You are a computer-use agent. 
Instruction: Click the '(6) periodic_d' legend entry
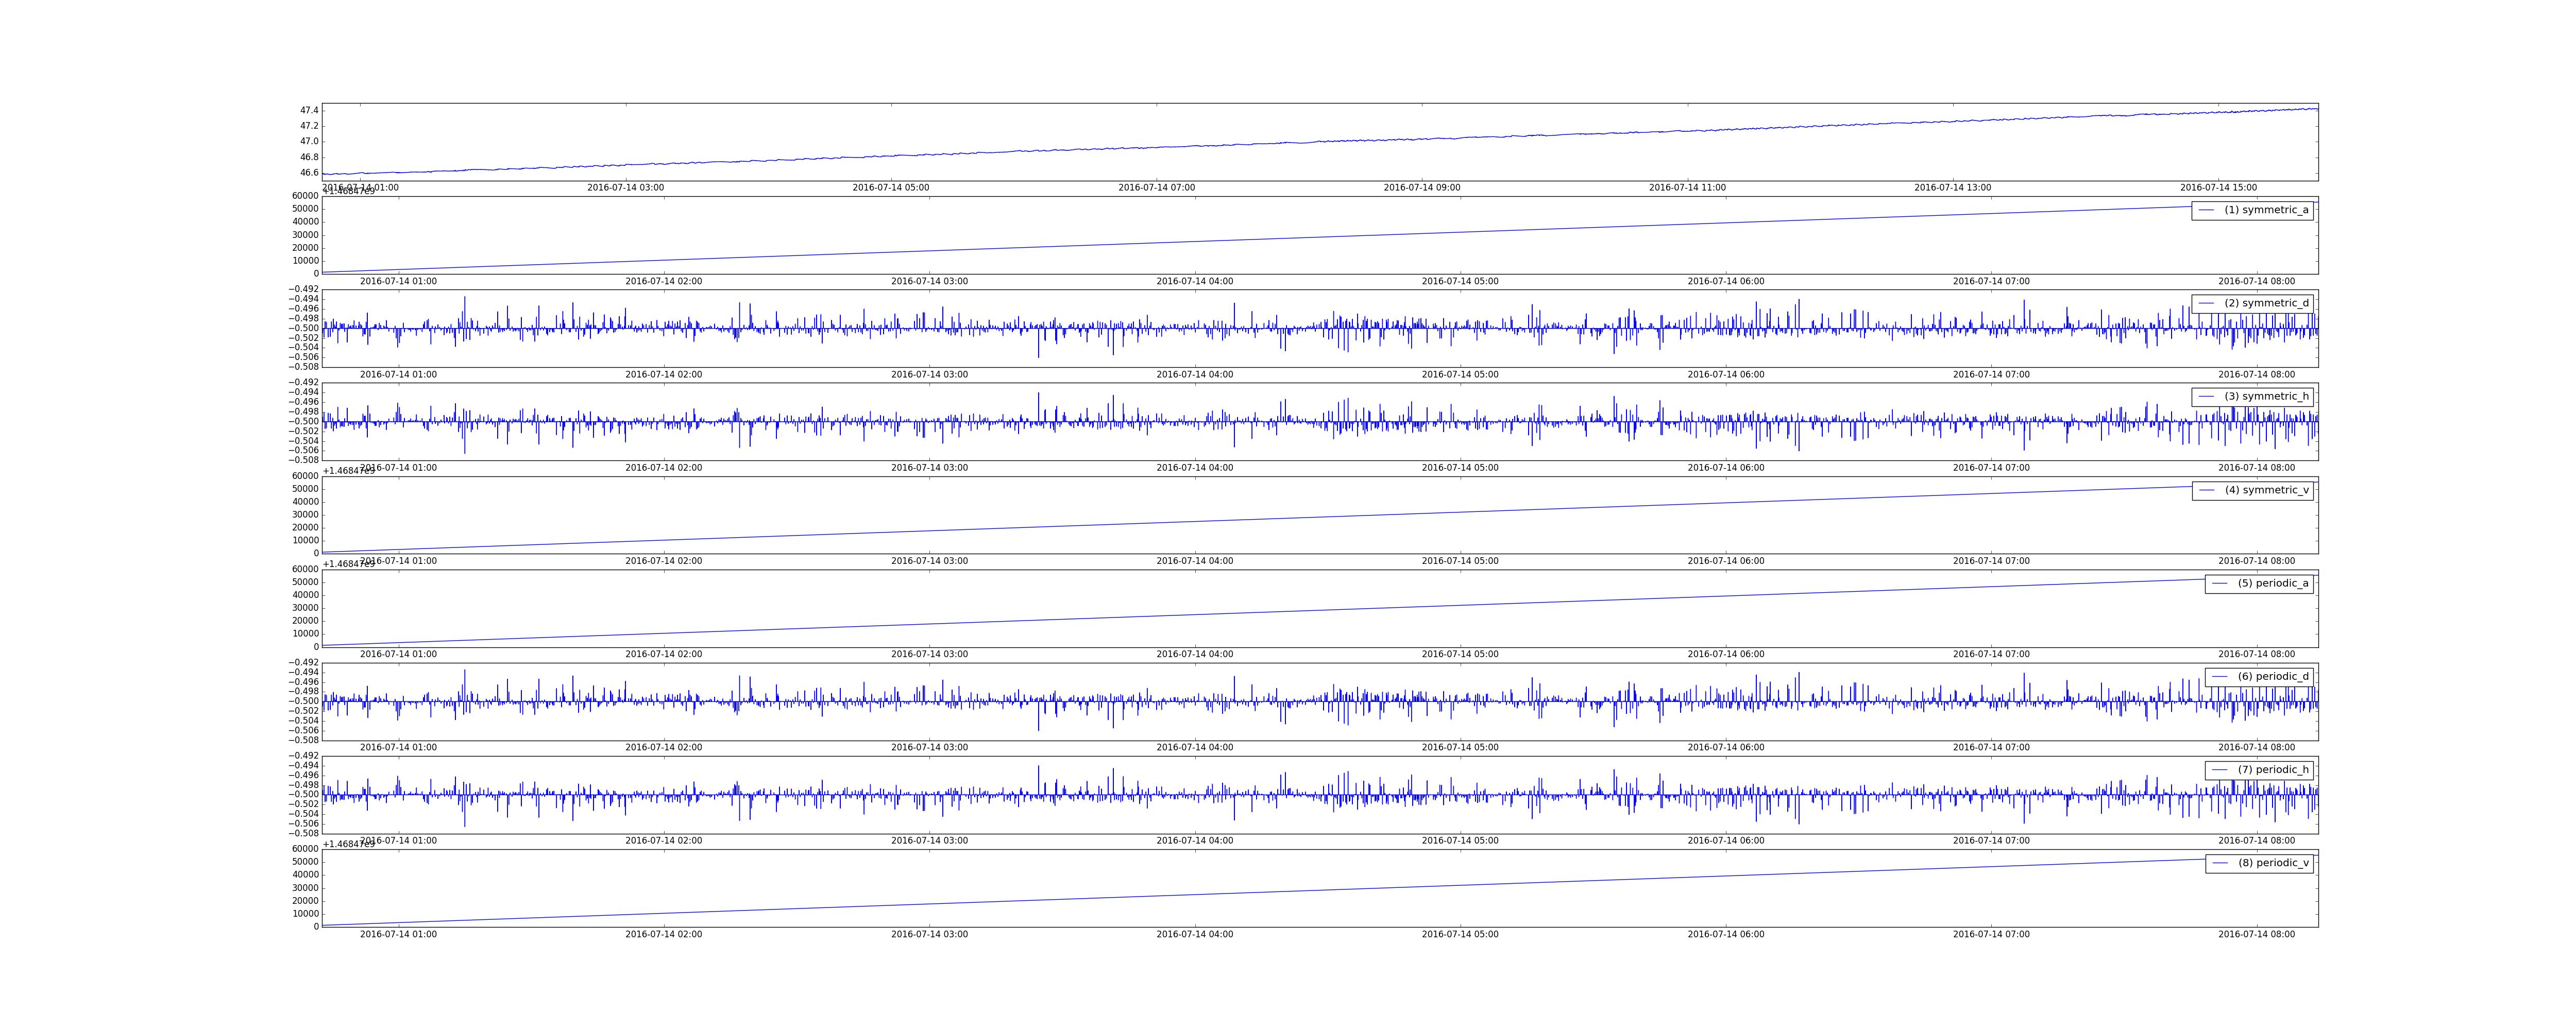[2273, 676]
